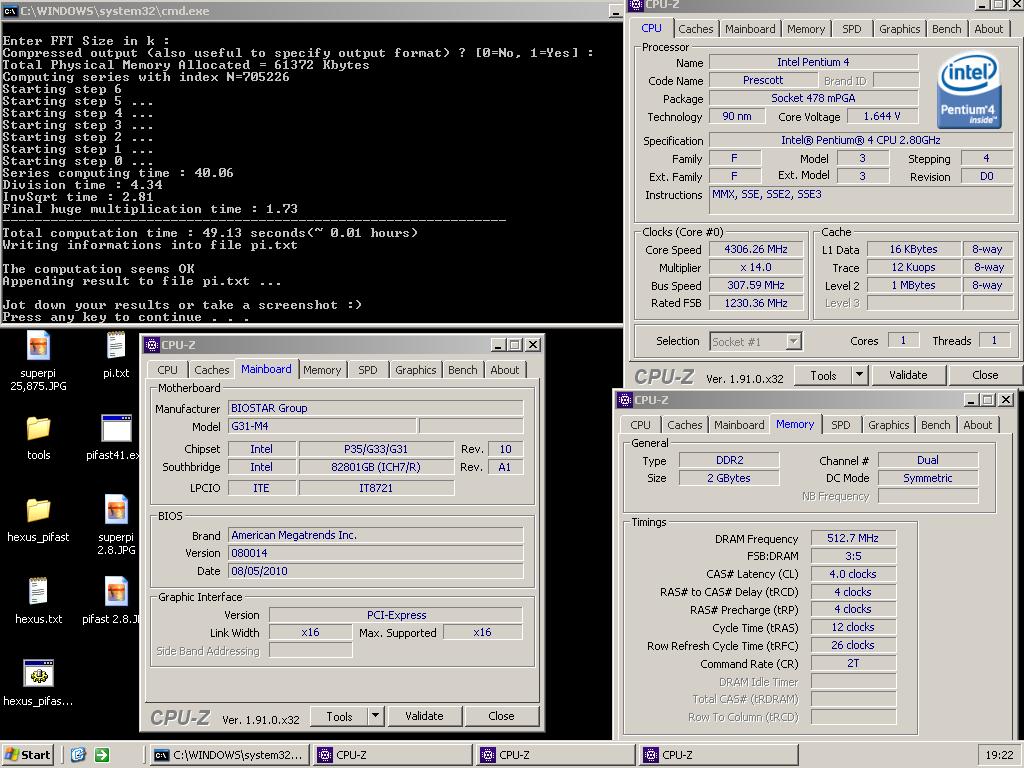The image size is (1024, 768).
Task: Open Graphics tab in top CPU-Z window
Action: tap(899, 29)
